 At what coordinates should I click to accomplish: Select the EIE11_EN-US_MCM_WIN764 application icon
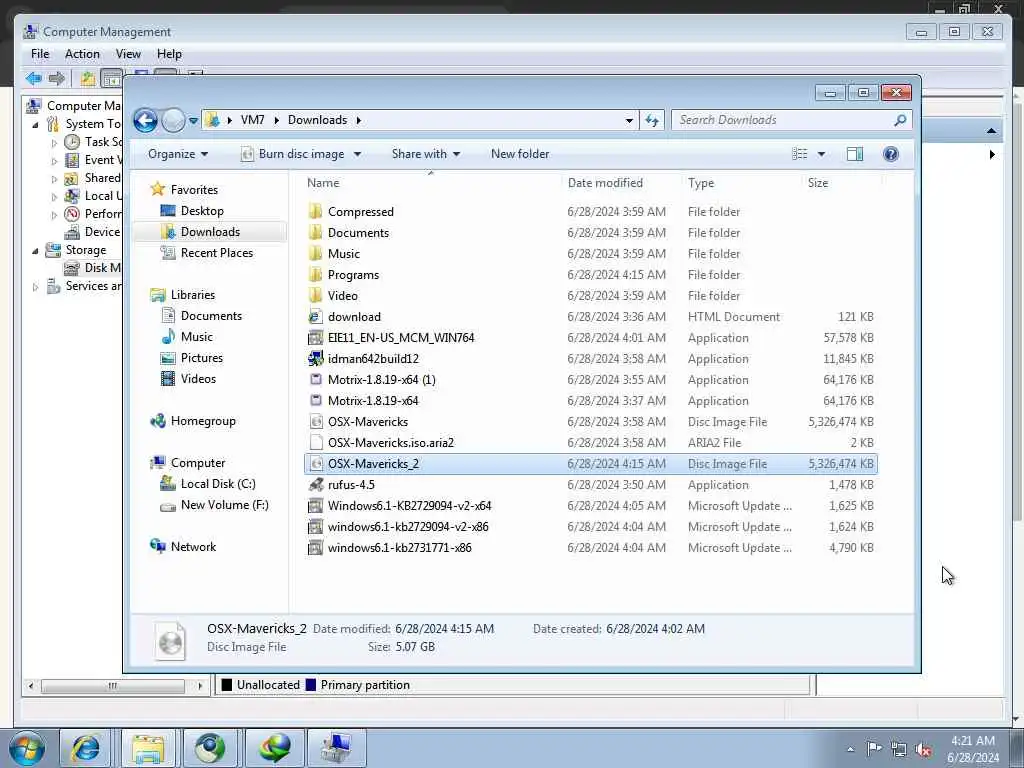315,338
